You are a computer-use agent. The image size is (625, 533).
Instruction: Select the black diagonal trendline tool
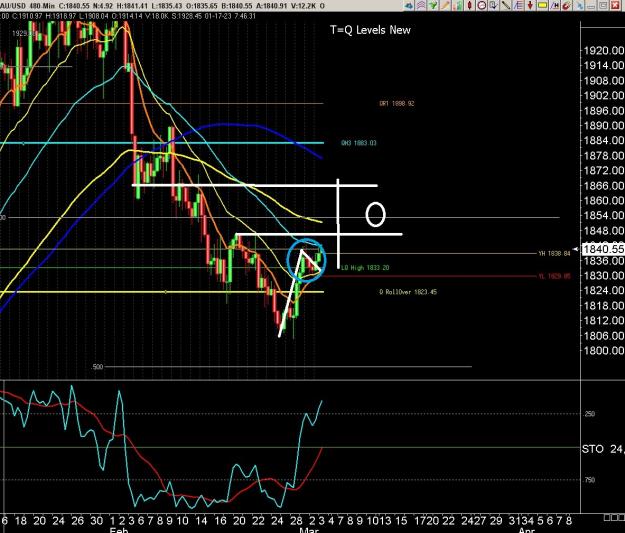click(506, 6)
